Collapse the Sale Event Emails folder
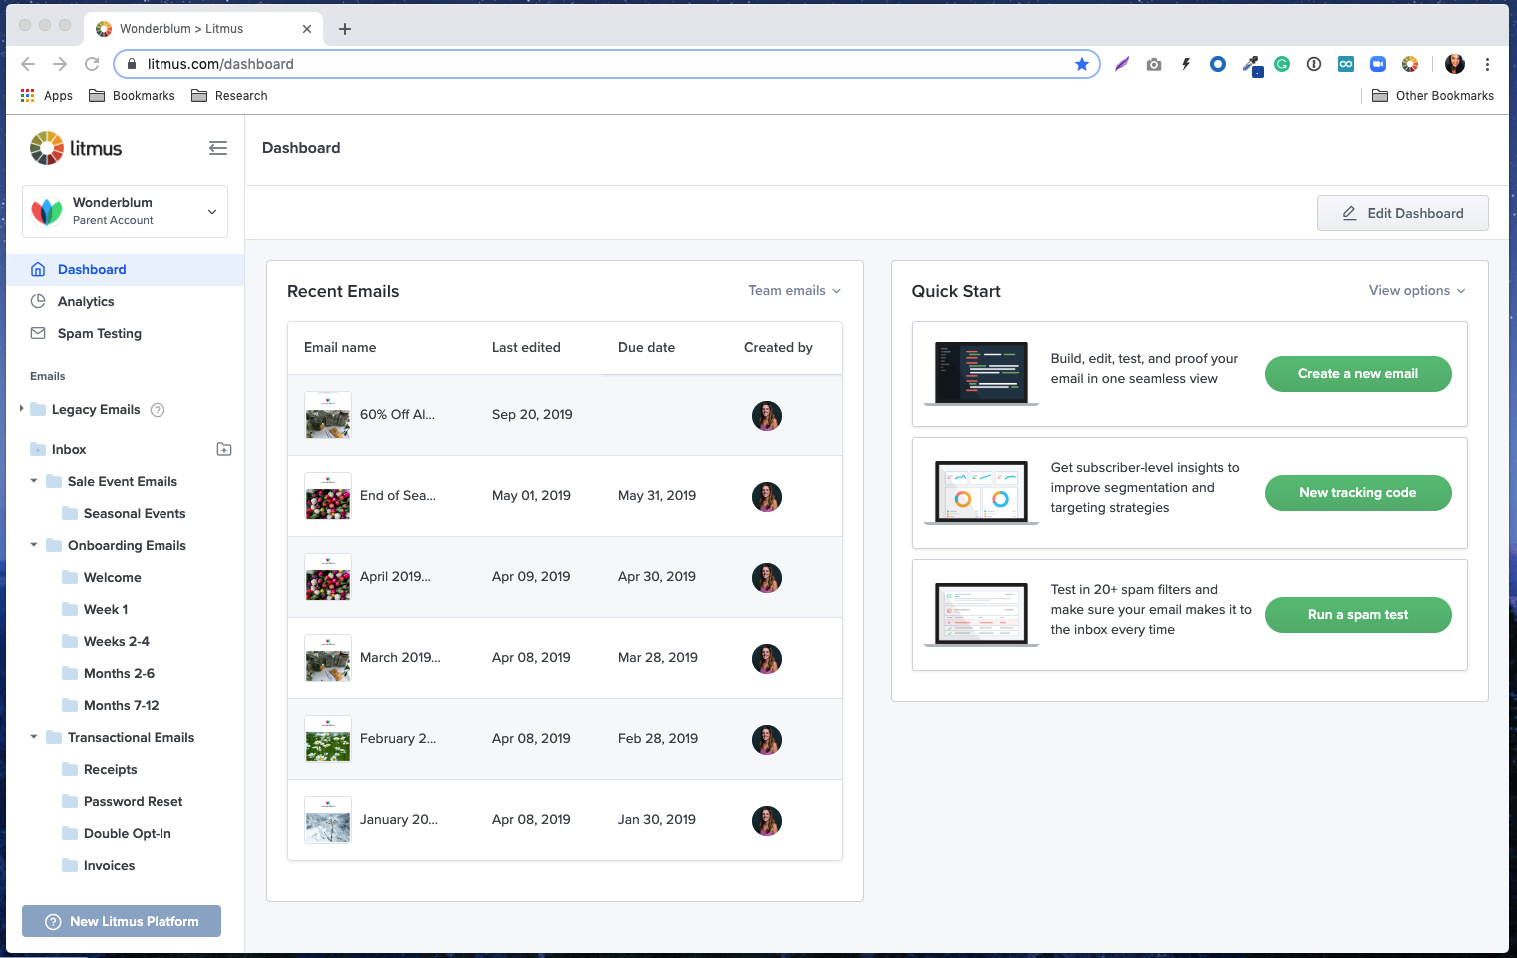The width and height of the screenshot is (1517, 958). point(33,481)
